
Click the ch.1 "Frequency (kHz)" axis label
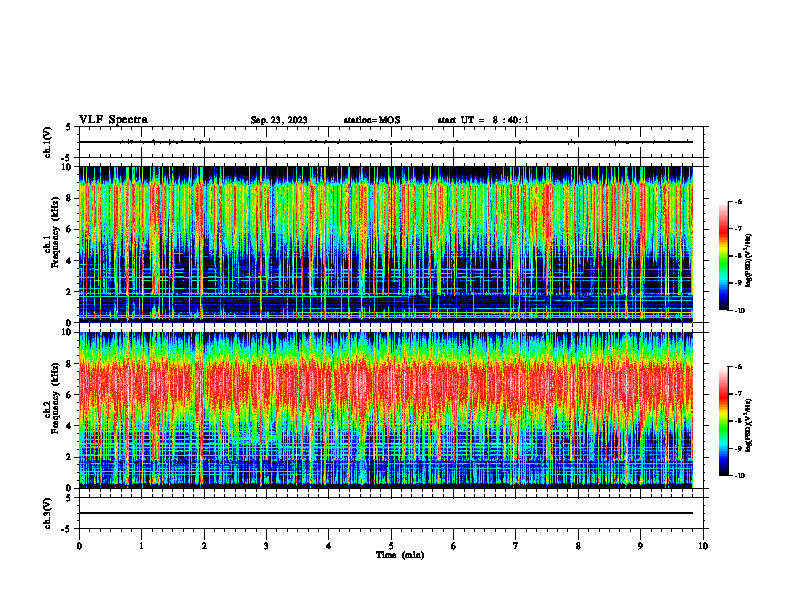[x=56, y=233]
